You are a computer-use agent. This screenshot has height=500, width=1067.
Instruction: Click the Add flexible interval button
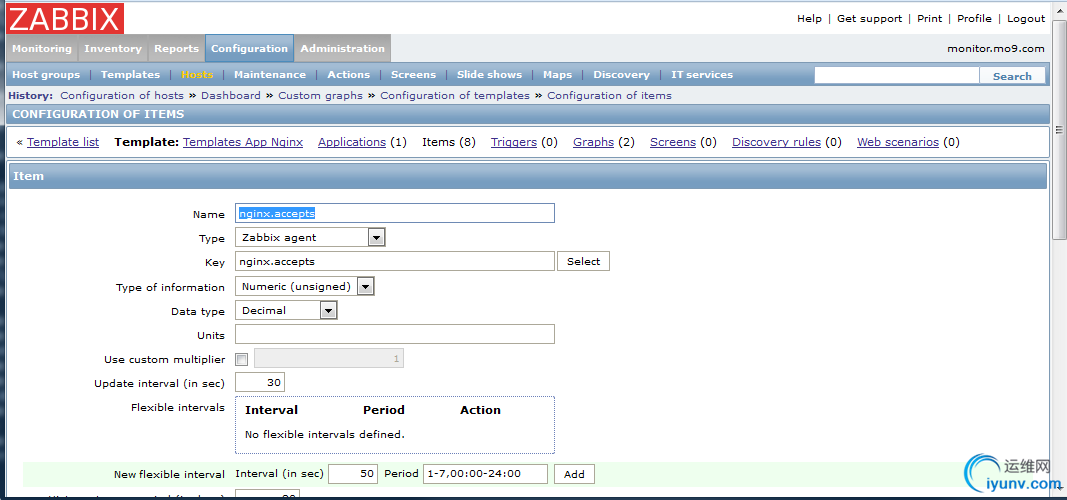tap(574, 474)
